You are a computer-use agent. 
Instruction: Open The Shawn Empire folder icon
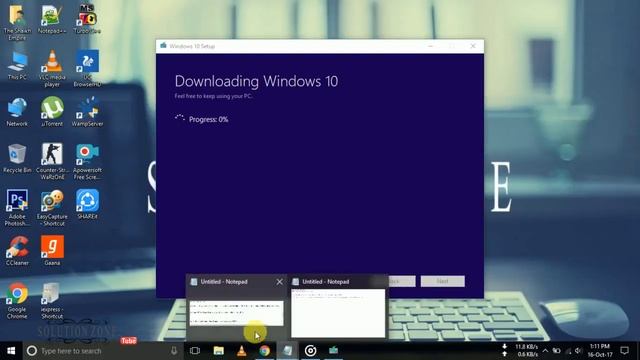pyautogui.click(x=17, y=22)
